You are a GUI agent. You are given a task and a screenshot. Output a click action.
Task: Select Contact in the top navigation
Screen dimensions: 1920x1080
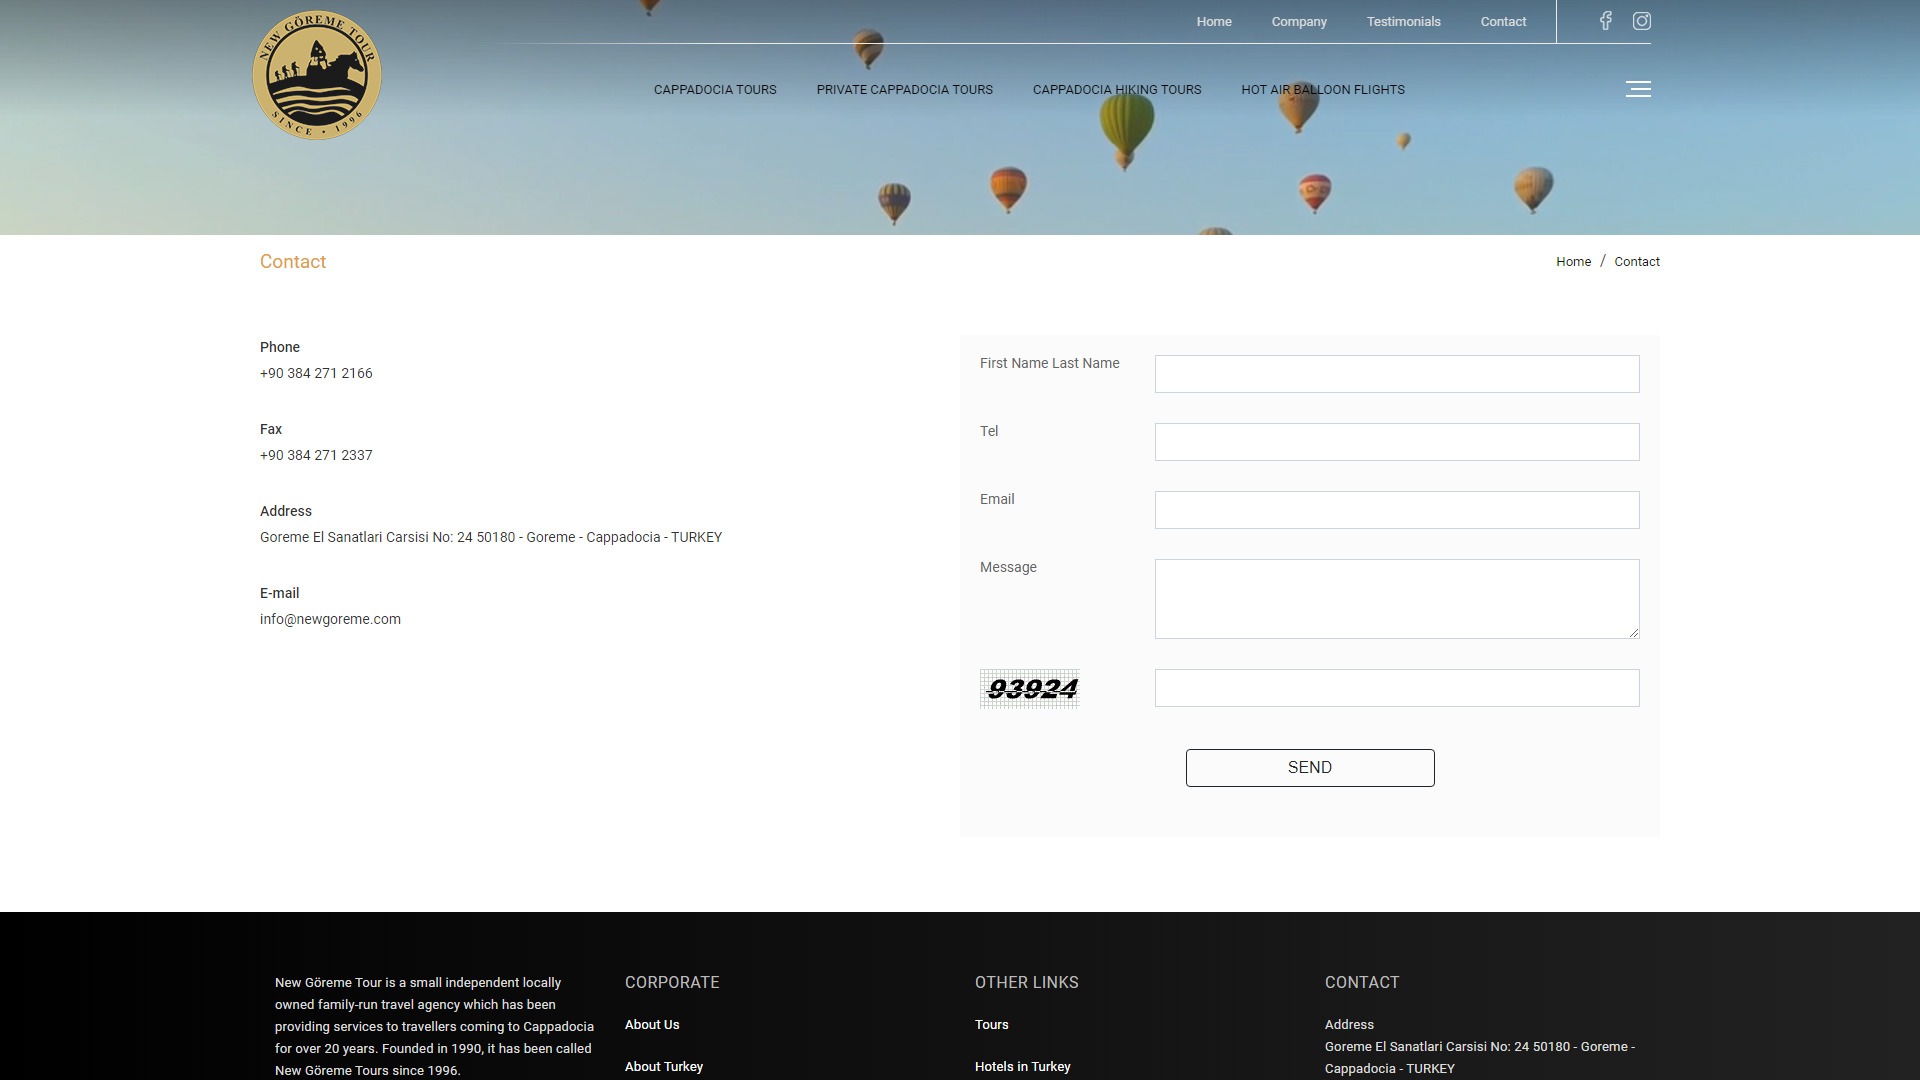[x=1503, y=21]
